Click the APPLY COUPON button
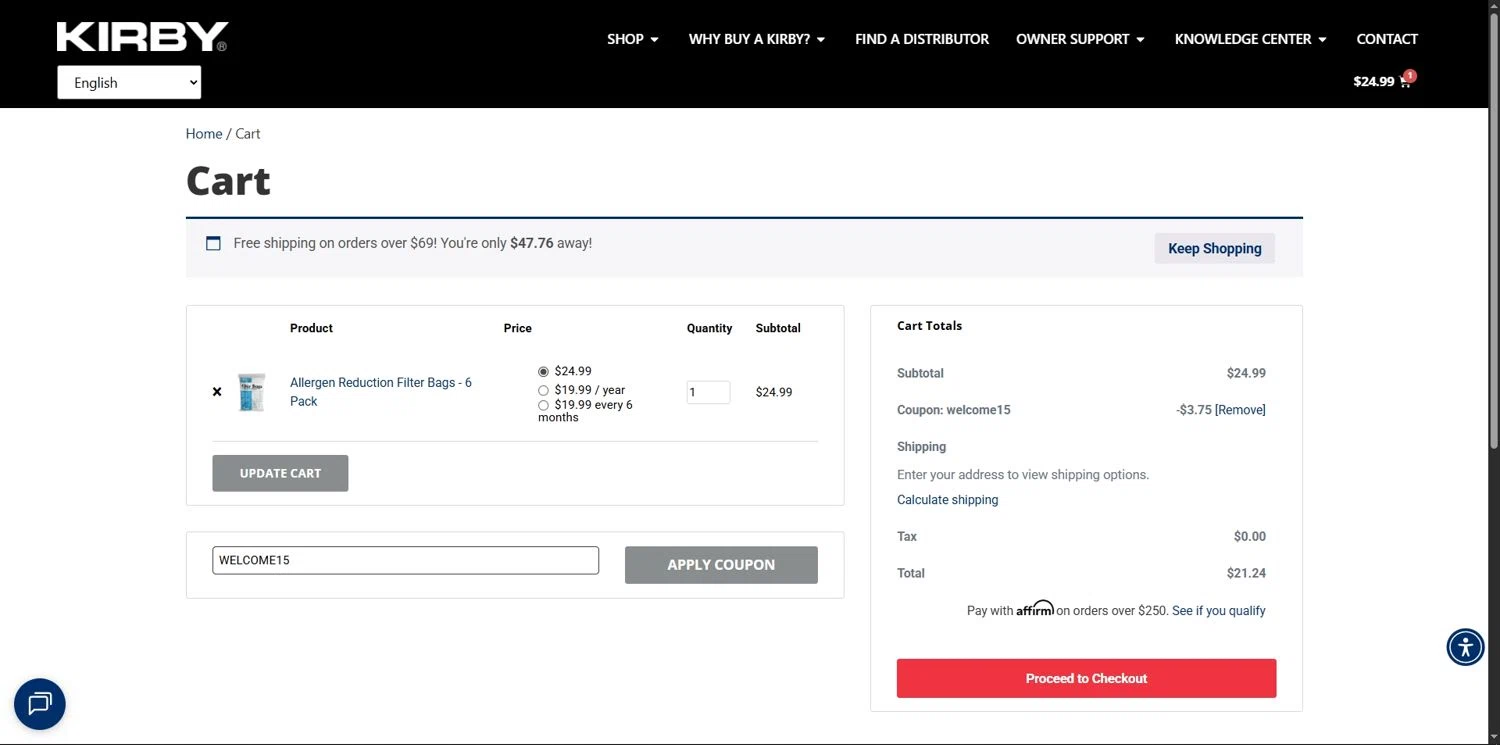 pyautogui.click(x=721, y=565)
